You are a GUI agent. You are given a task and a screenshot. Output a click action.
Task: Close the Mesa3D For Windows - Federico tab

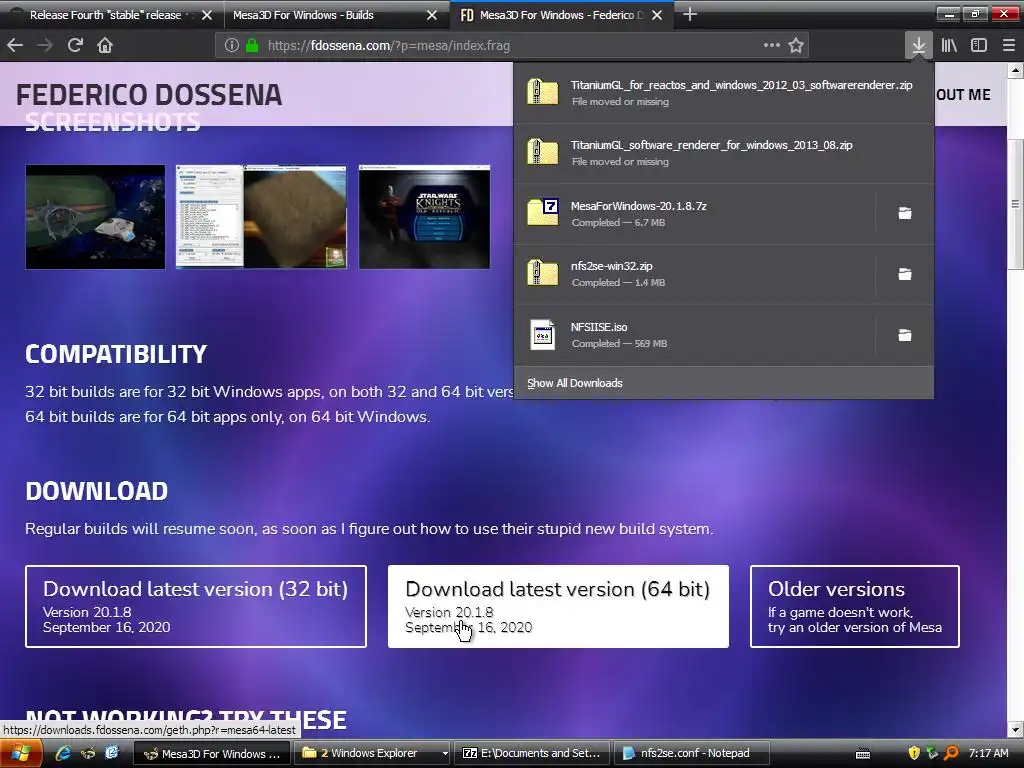click(657, 15)
